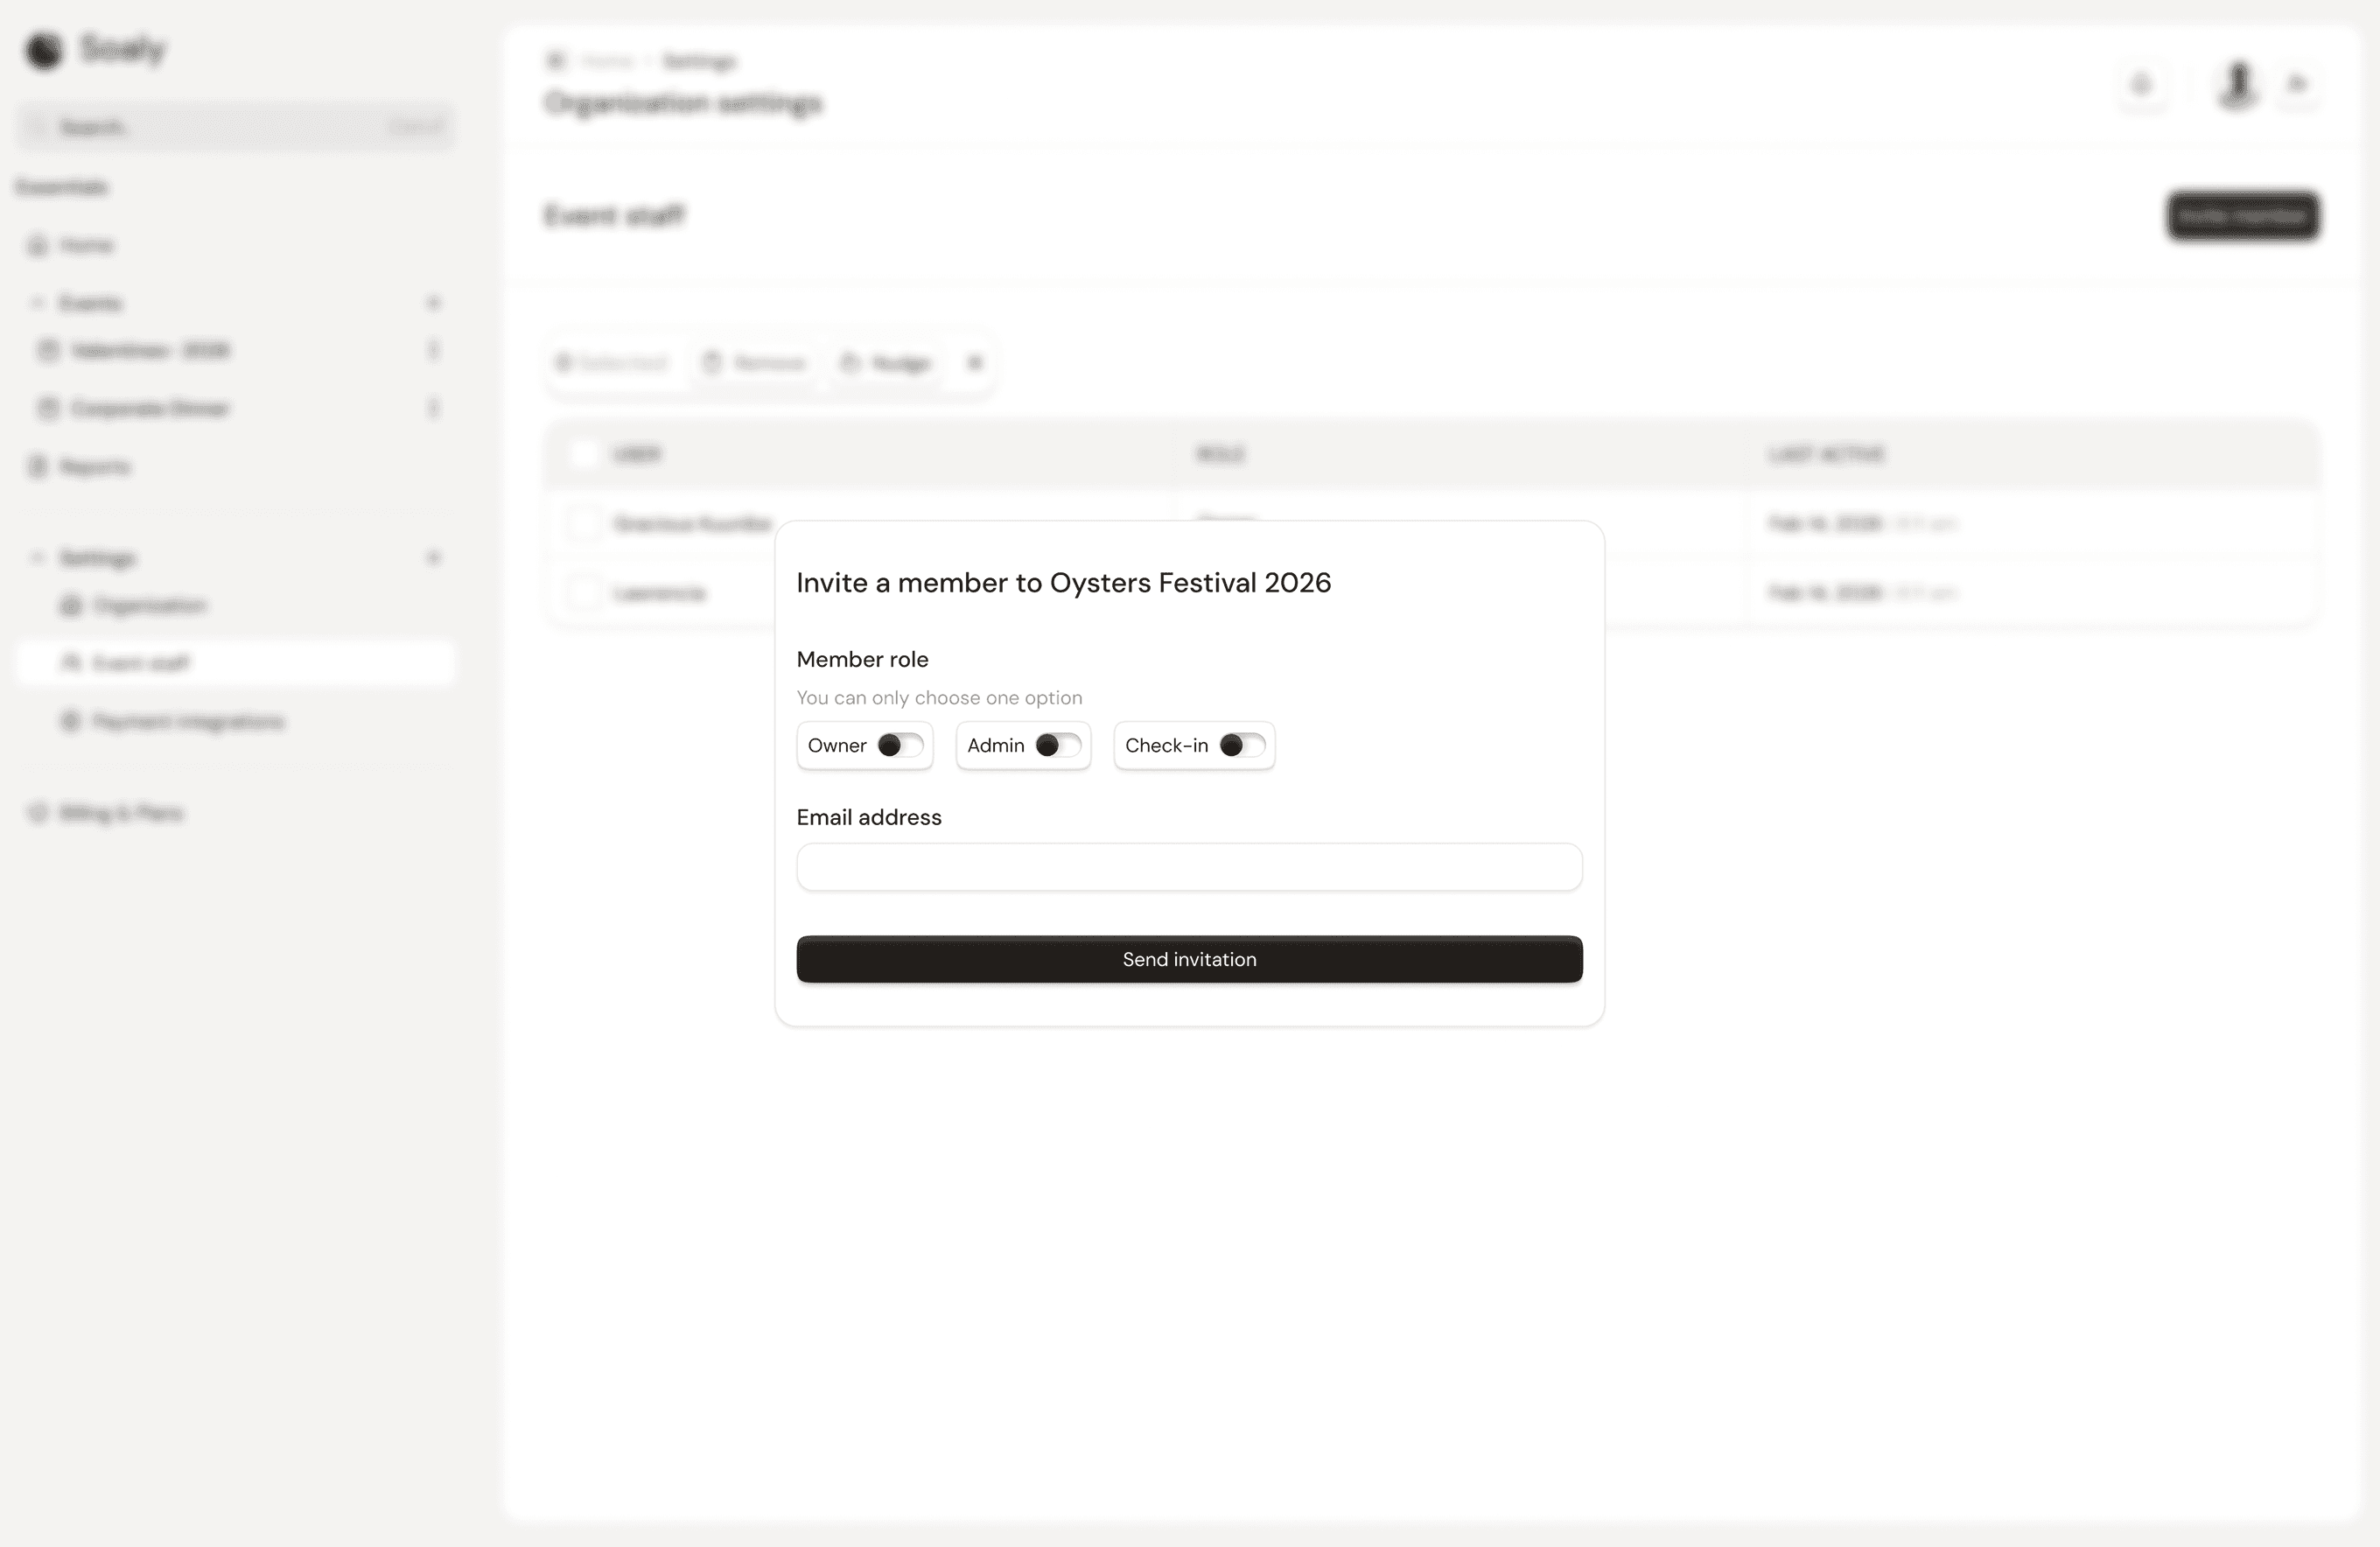Image resolution: width=2380 pixels, height=1547 pixels.
Task: Select the Organization settings icon
Action: [x=70, y=605]
